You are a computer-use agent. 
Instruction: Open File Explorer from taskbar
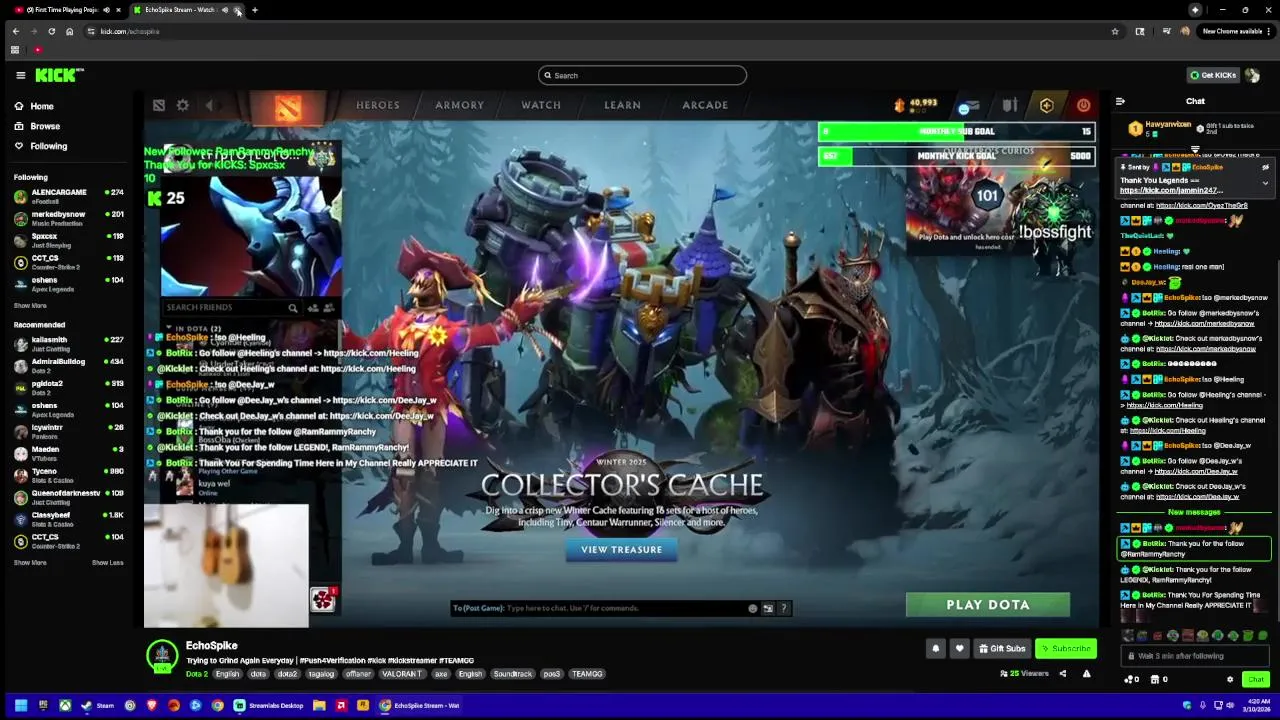[x=319, y=705]
